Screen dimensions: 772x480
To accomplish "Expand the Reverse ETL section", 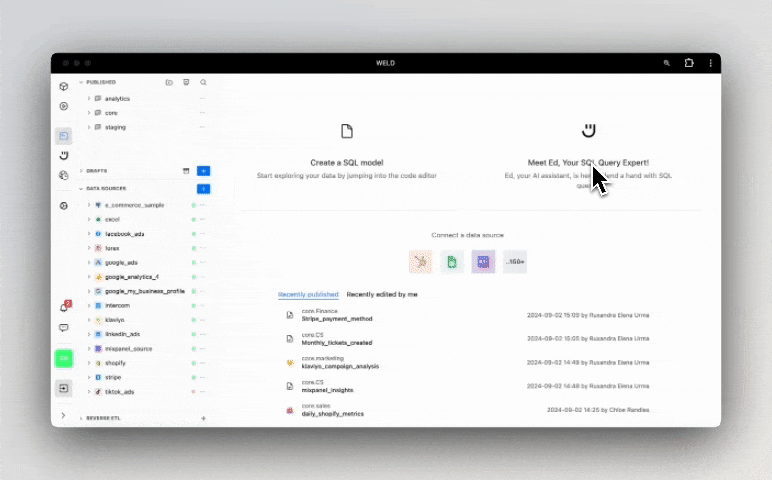I will [x=81, y=418].
